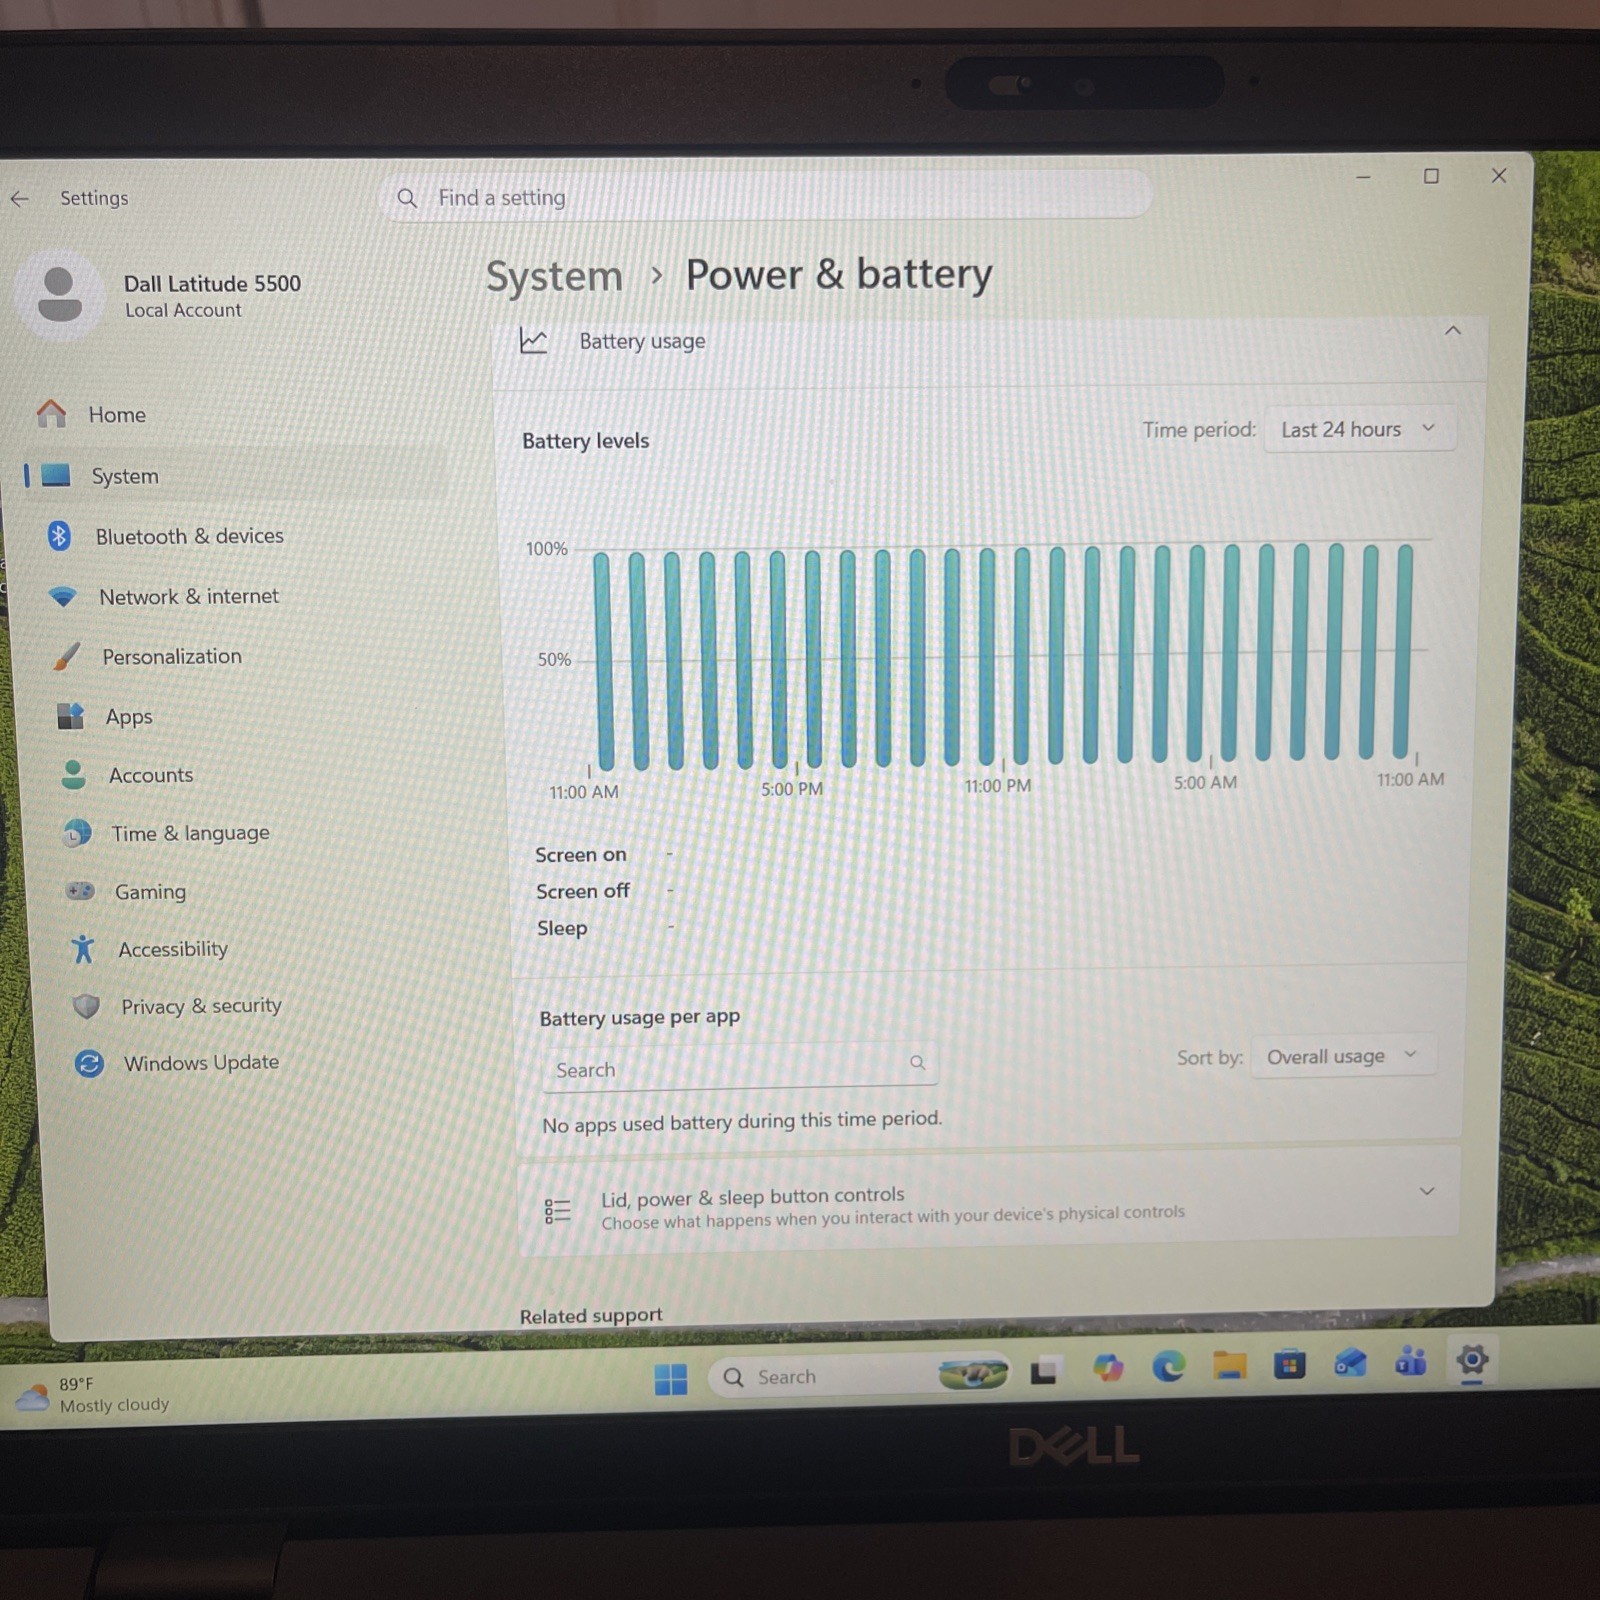Launch Copilot from the taskbar
This screenshot has width=1600, height=1600.
1107,1367
